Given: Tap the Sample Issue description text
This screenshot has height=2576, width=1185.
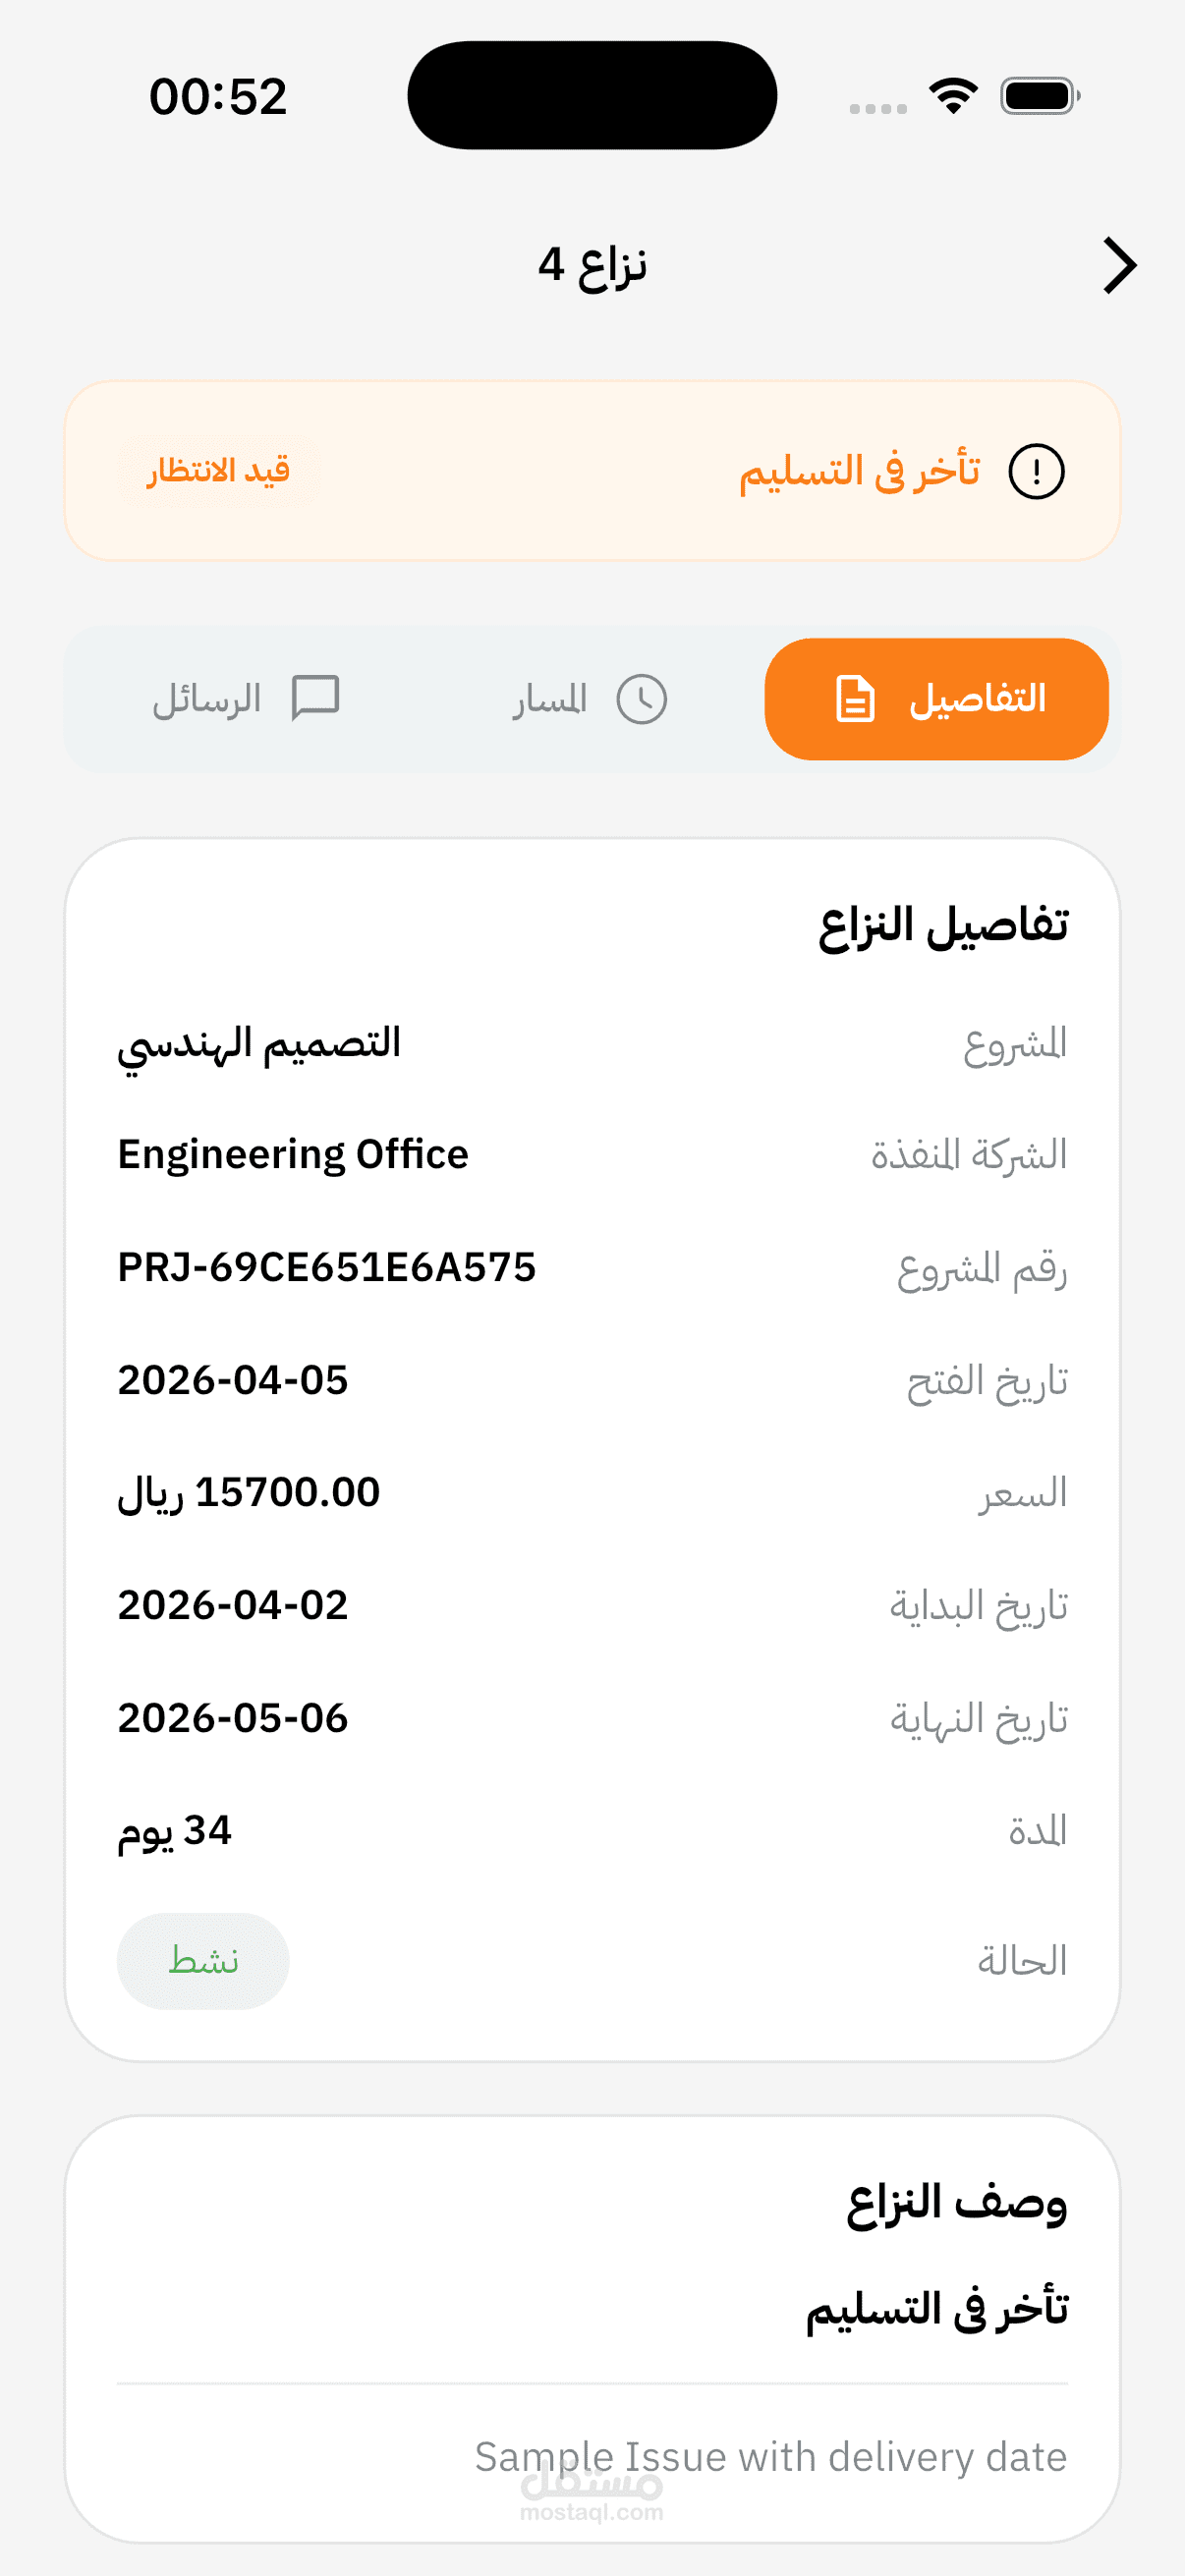Looking at the screenshot, I should coord(771,2457).
